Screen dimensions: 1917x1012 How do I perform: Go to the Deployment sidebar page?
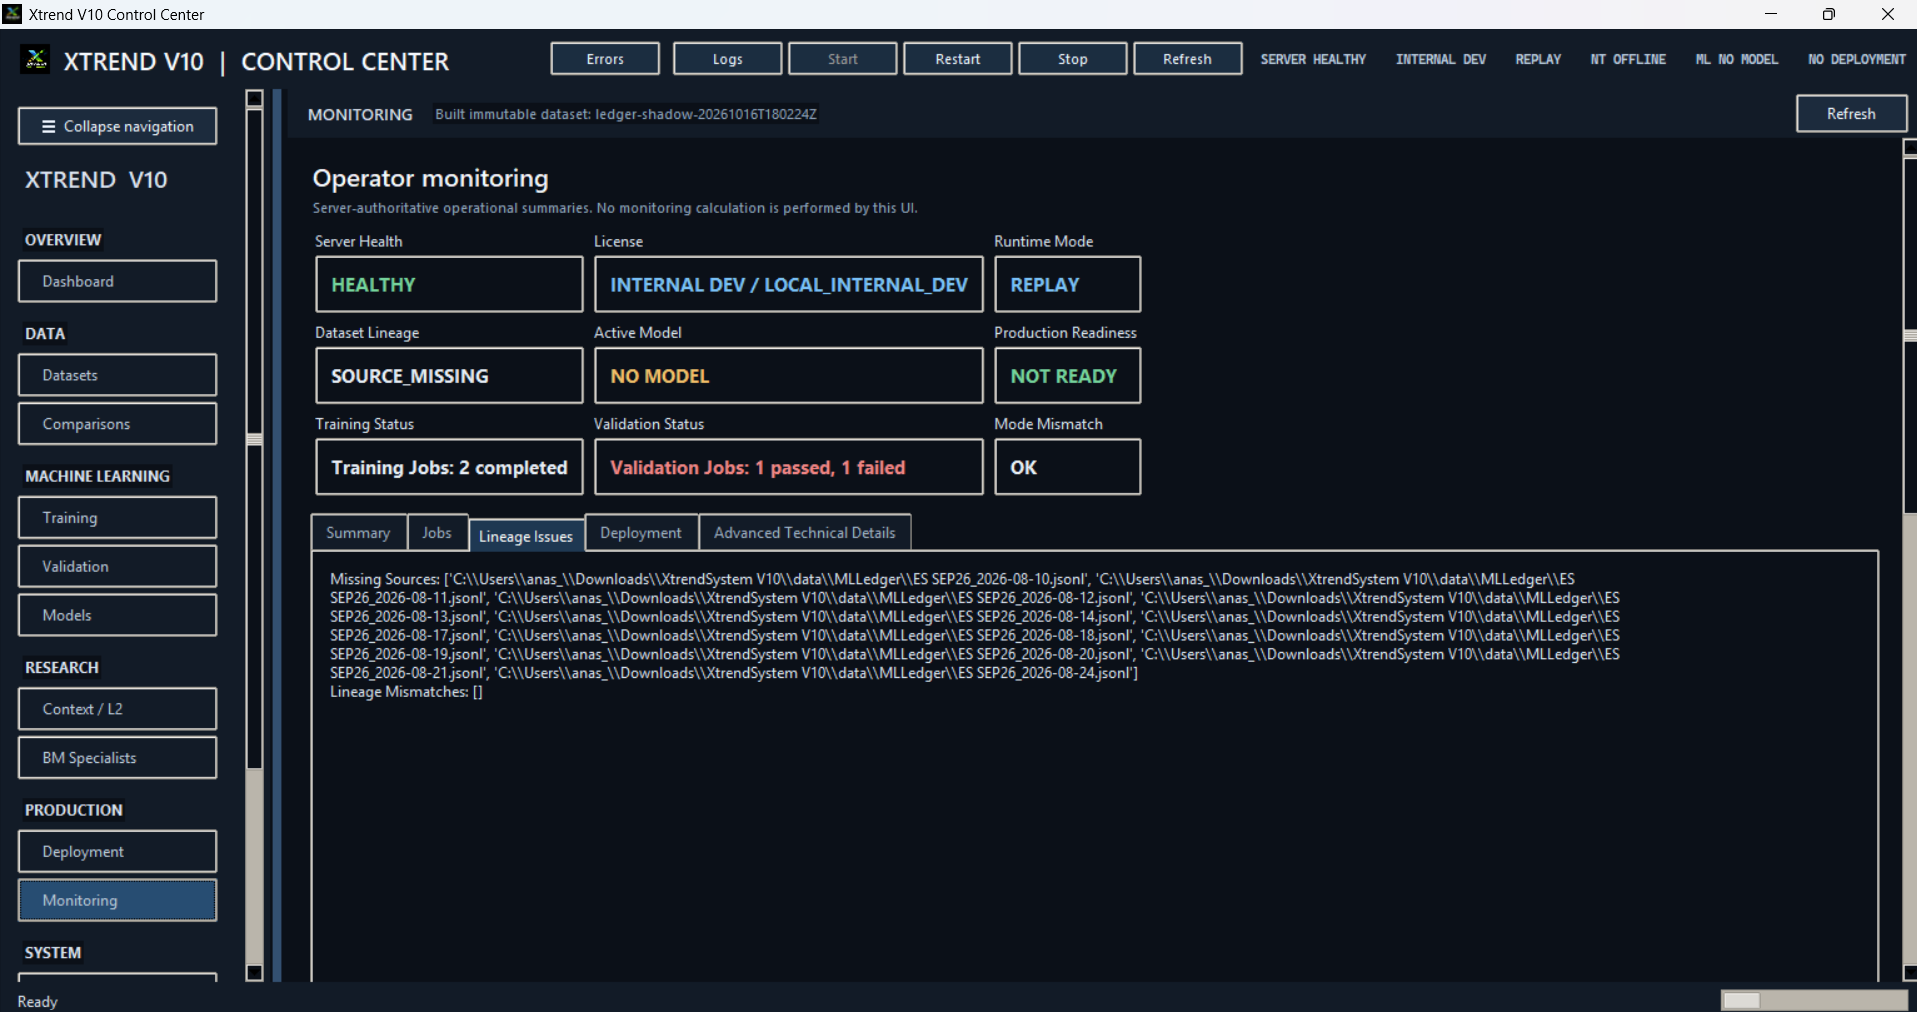tap(117, 852)
